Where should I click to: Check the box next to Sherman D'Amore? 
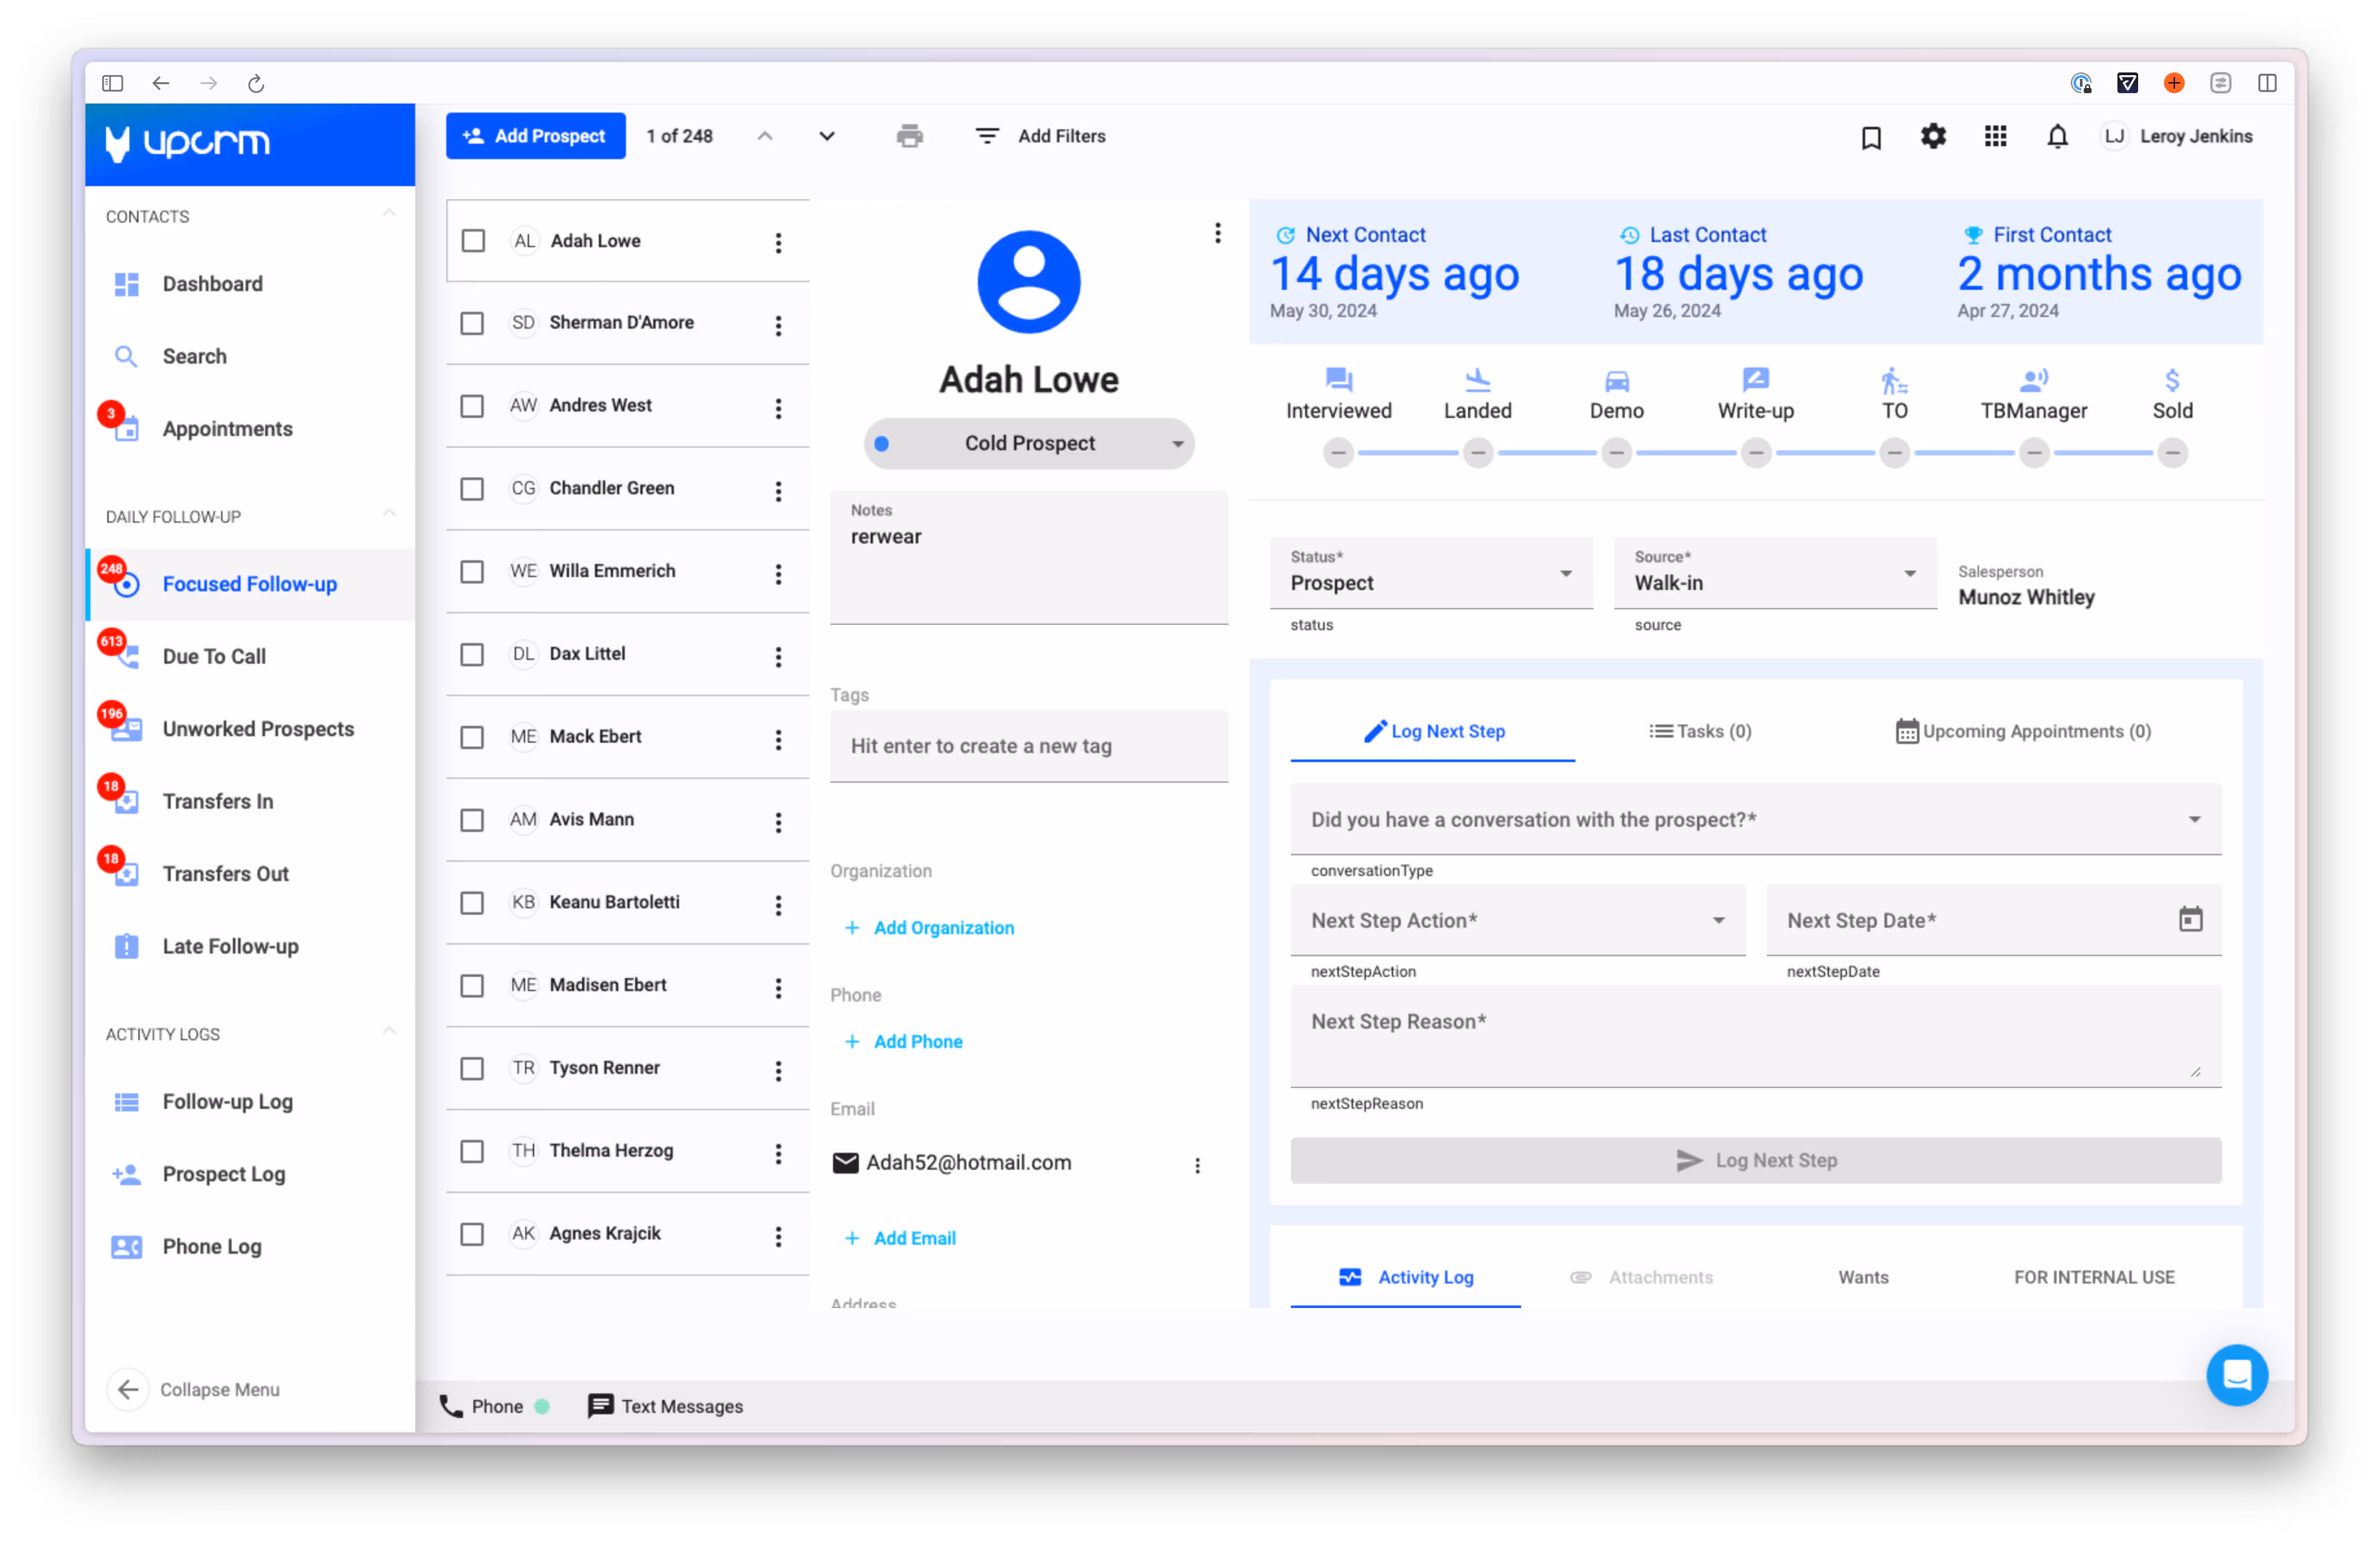tap(472, 323)
